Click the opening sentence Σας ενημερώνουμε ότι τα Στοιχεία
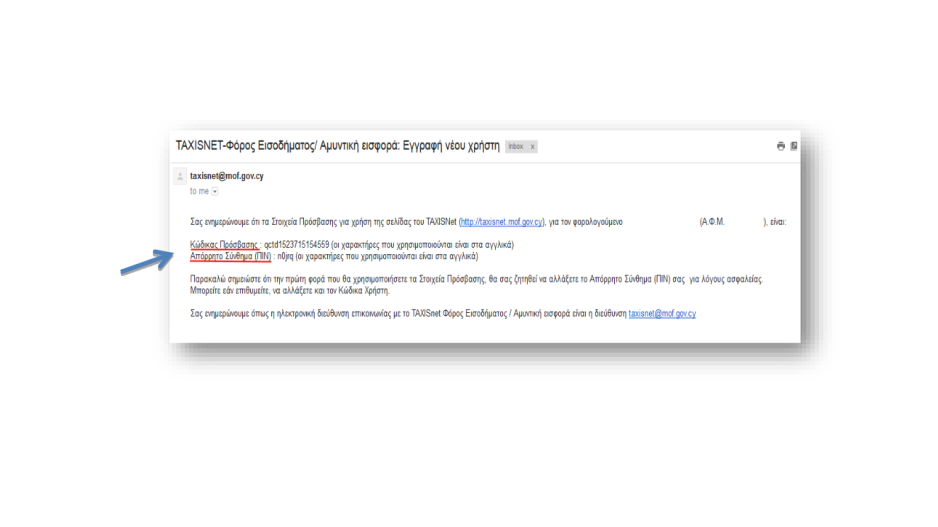 click(x=320, y=221)
